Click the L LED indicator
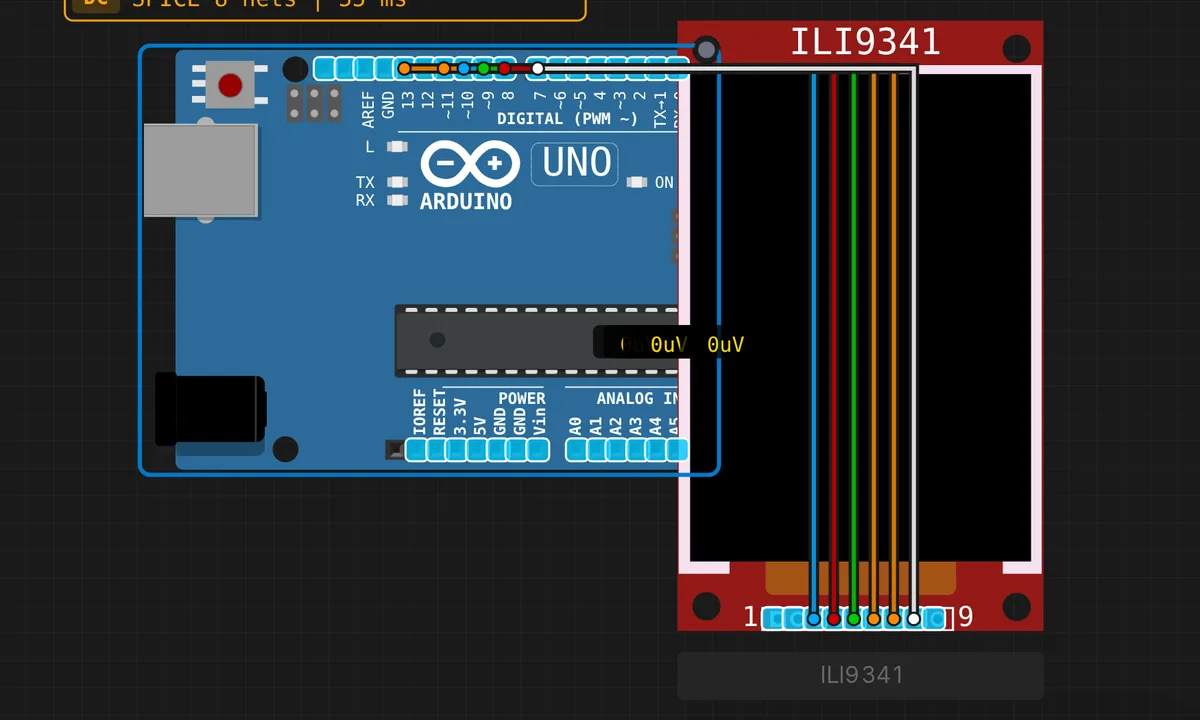The width and height of the screenshot is (1200, 720). click(397, 147)
